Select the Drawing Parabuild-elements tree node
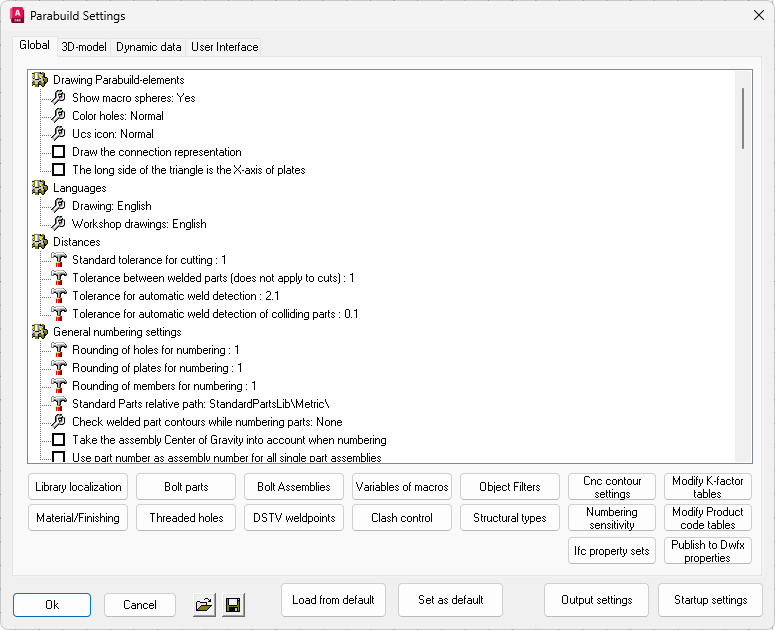The height and width of the screenshot is (630, 775). click(119, 80)
